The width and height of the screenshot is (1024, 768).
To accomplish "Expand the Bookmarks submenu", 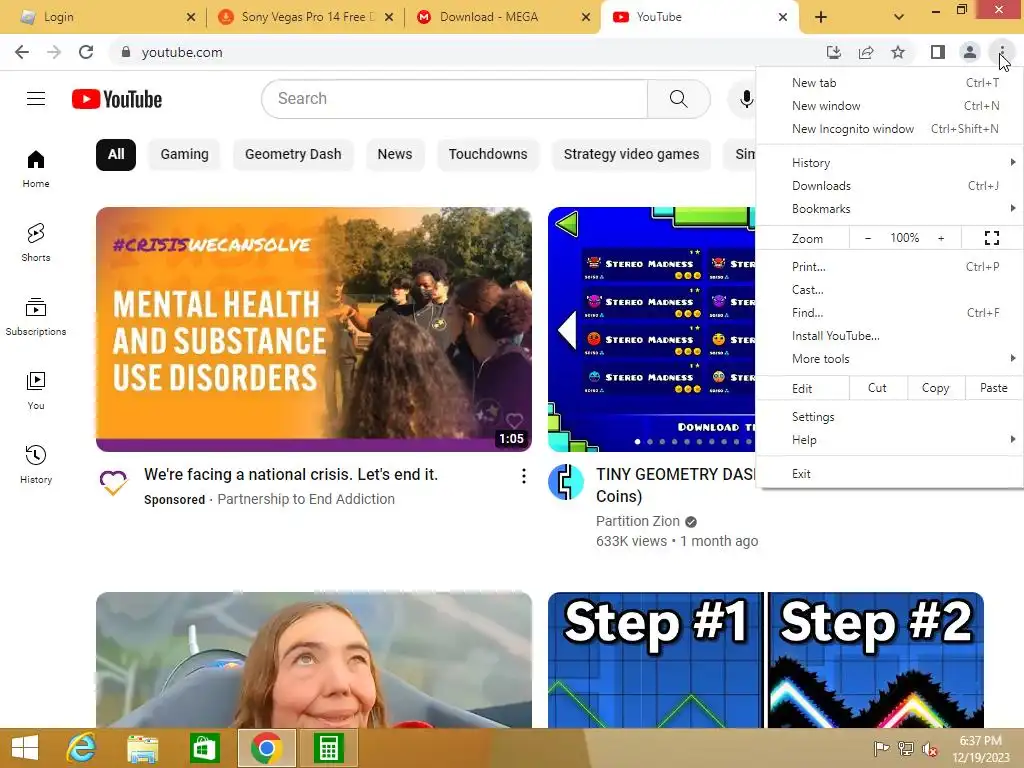I will [889, 209].
